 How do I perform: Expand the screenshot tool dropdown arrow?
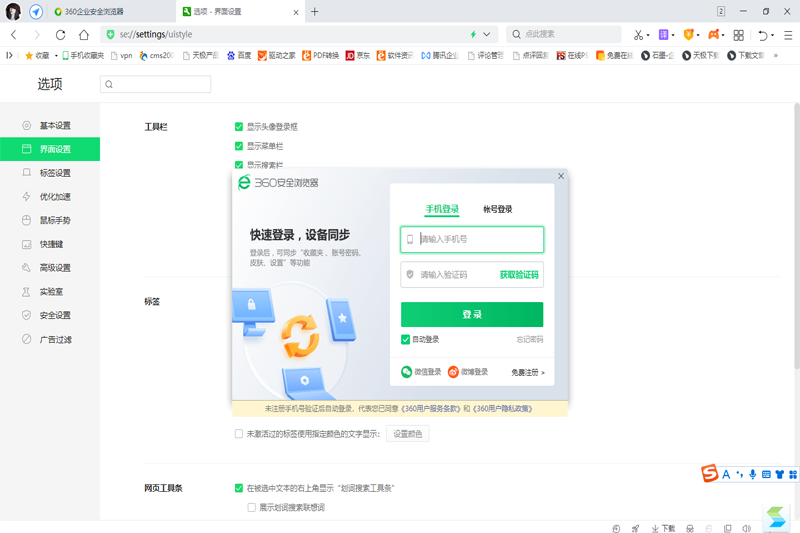[x=648, y=35]
